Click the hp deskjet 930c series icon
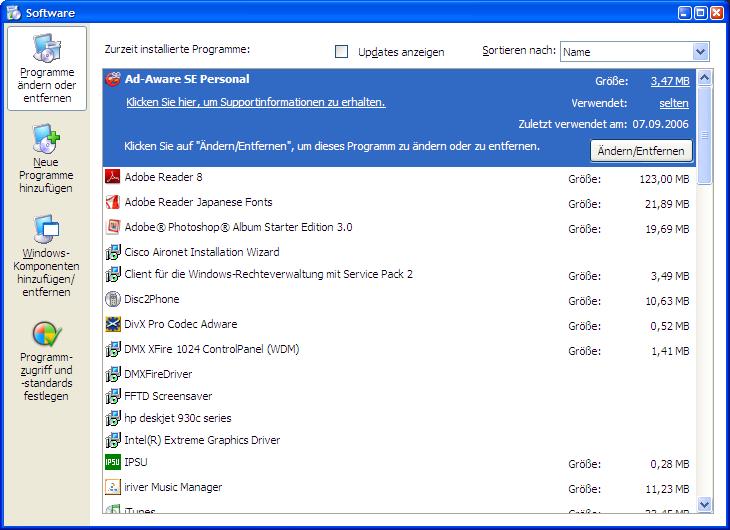Viewport: 730px width, 530px height. click(113, 418)
